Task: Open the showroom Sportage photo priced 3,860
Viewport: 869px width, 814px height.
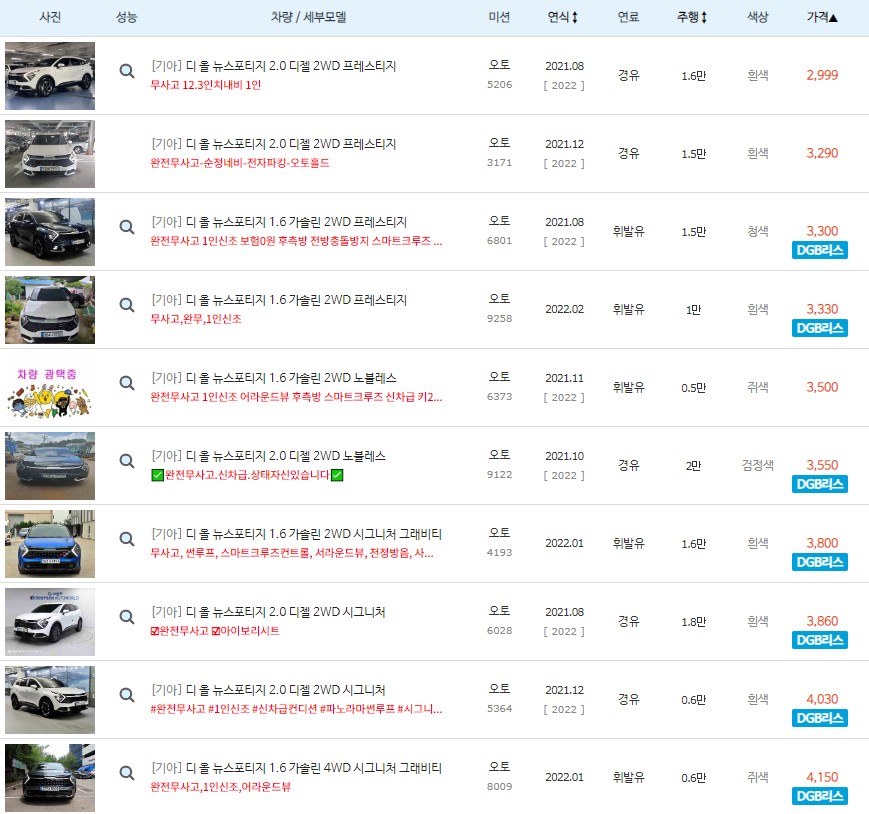Action: pyautogui.click(x=50, y=622)
